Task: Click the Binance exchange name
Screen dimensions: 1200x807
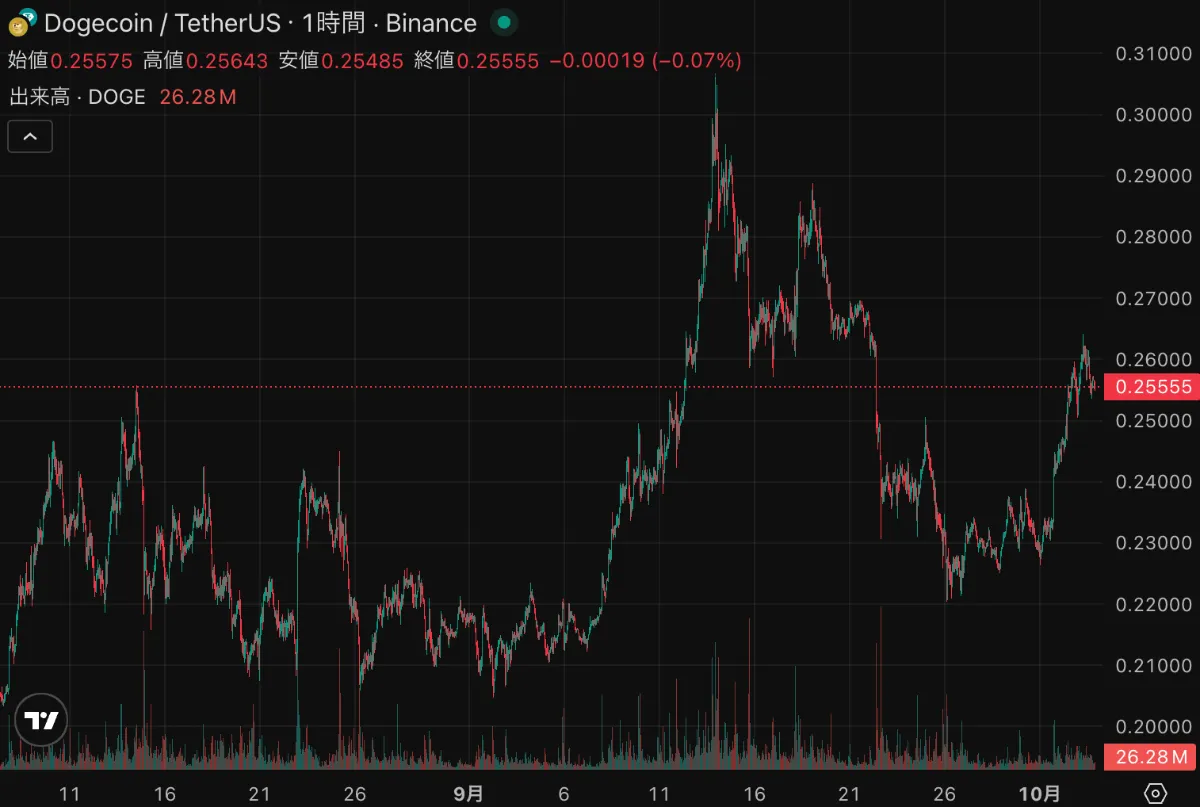Action: tap(431, 22)
